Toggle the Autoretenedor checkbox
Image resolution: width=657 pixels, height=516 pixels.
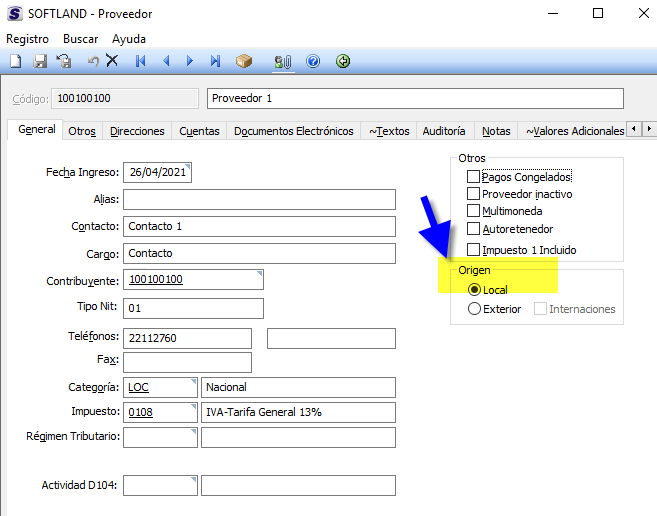pyautogui.click(x=474, y=229)
